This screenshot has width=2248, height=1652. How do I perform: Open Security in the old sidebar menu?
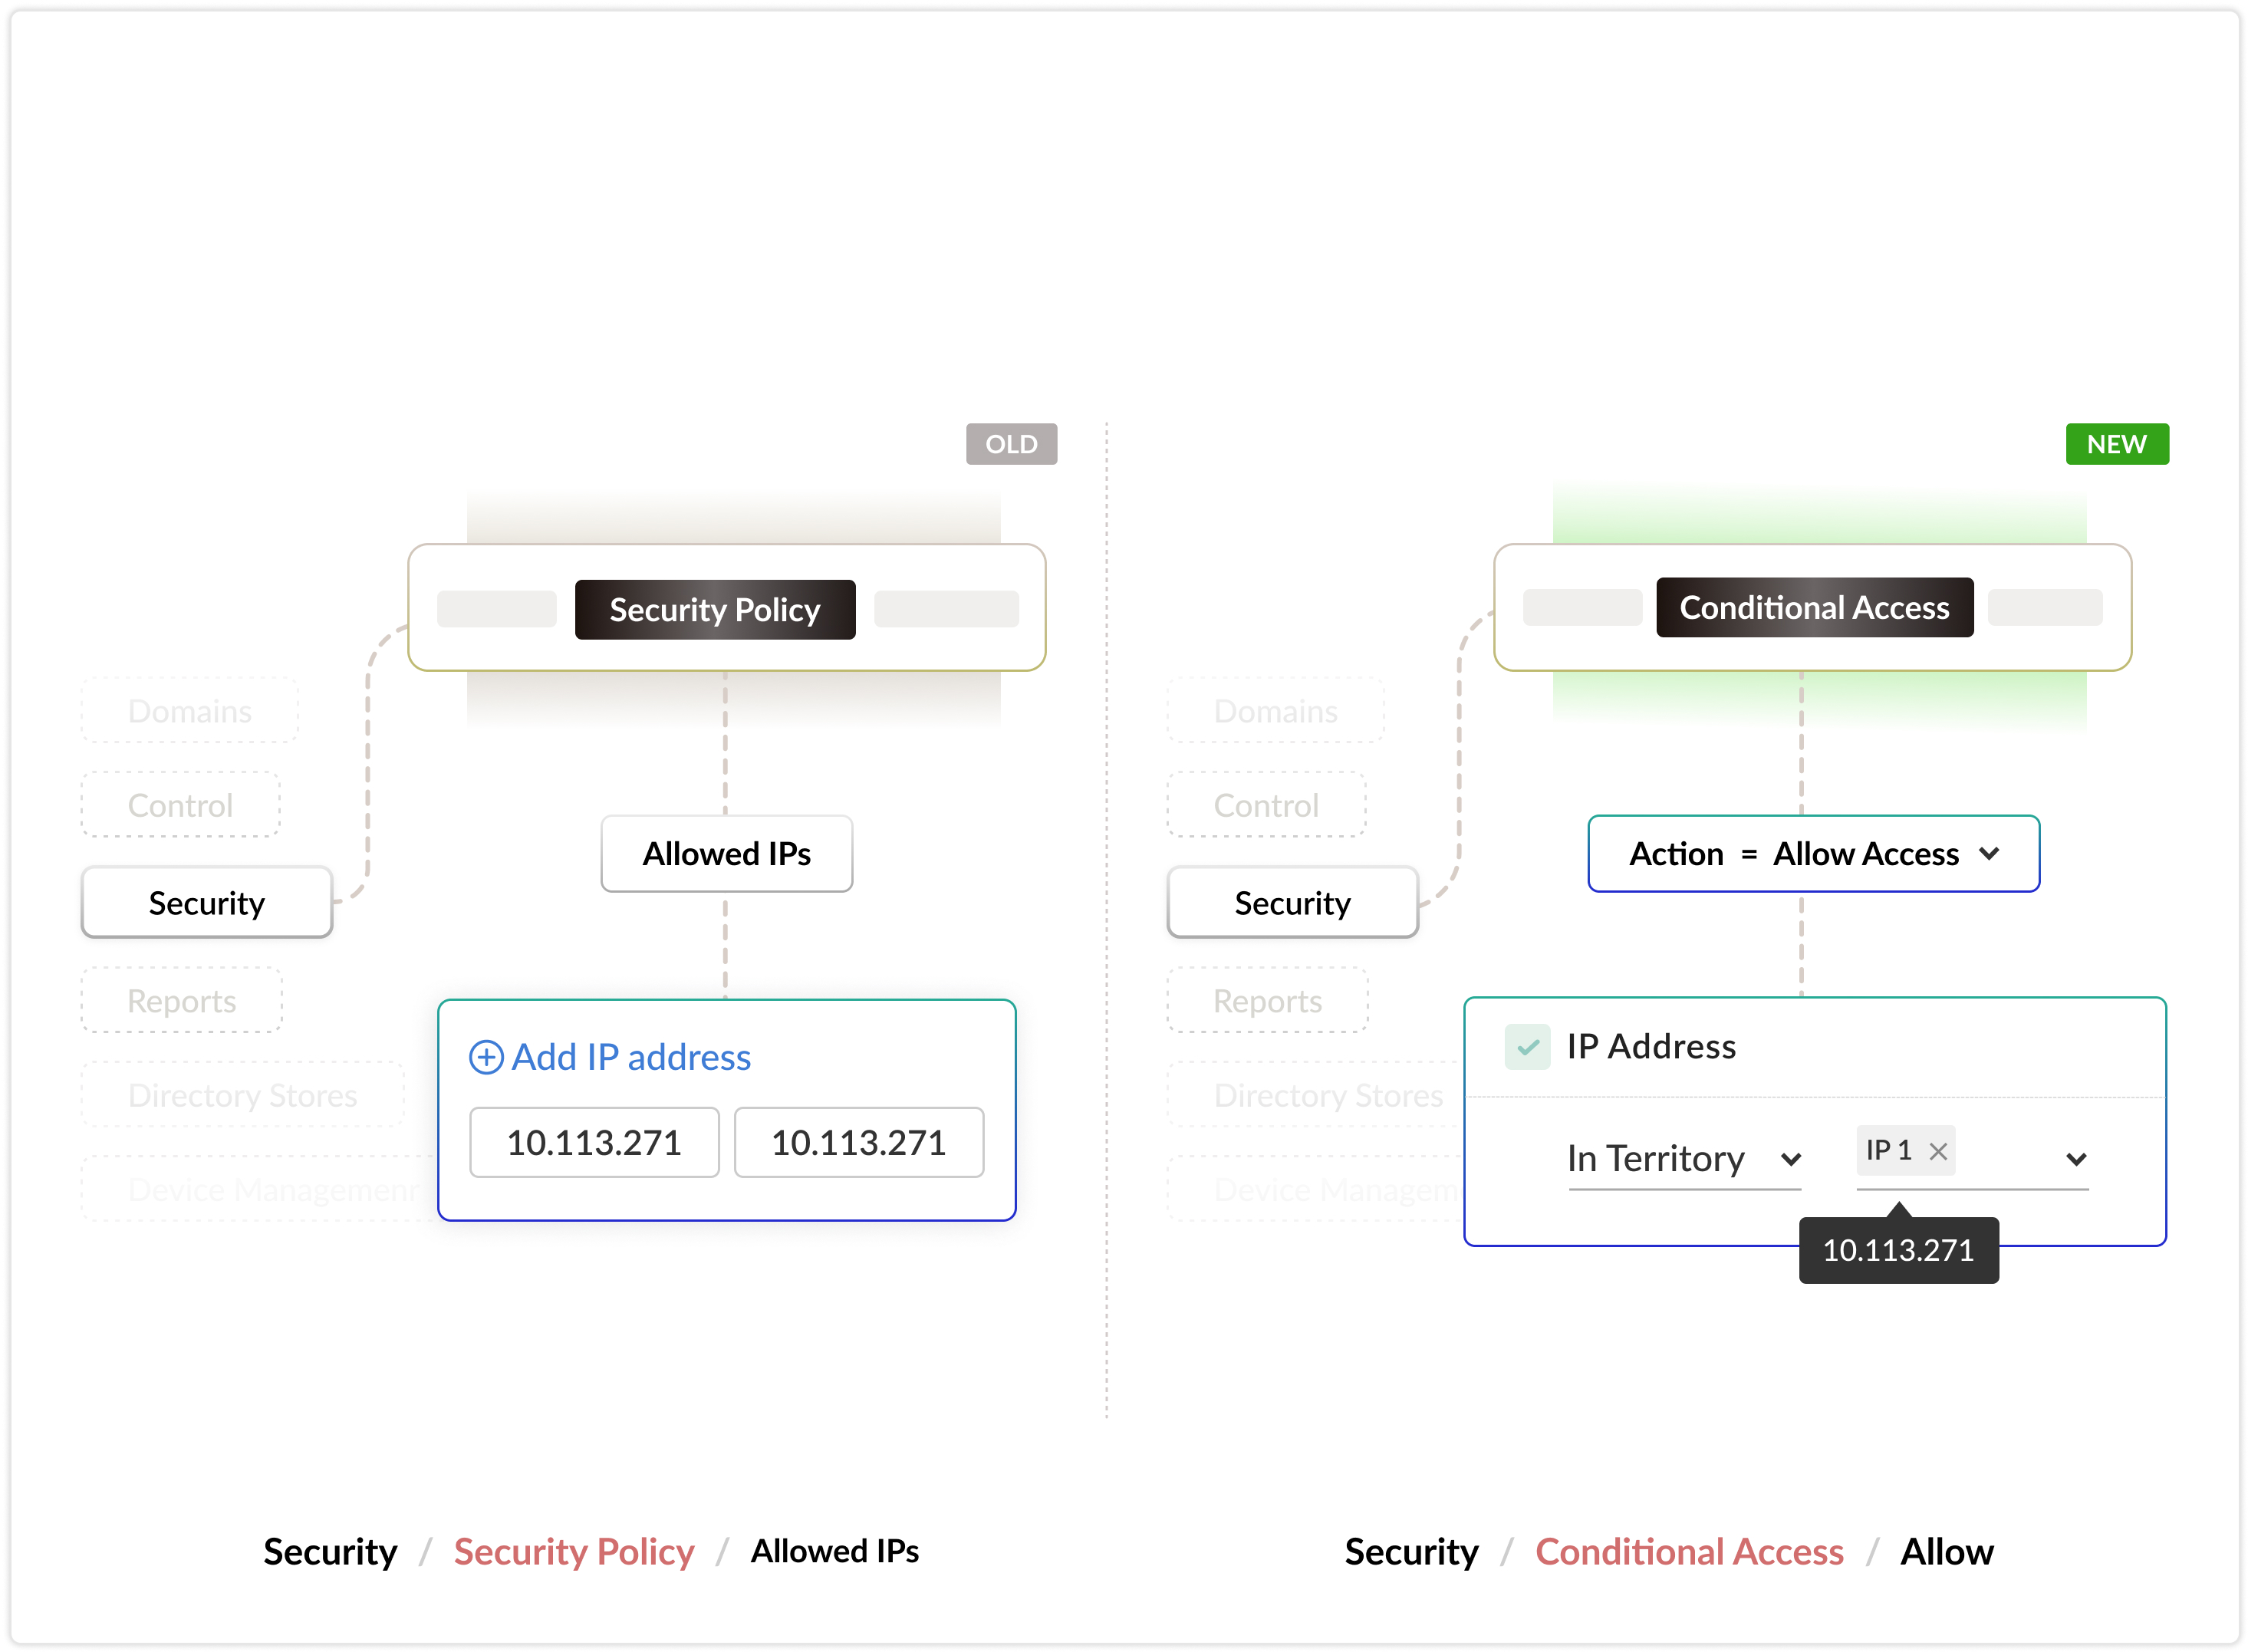point(207,903)
